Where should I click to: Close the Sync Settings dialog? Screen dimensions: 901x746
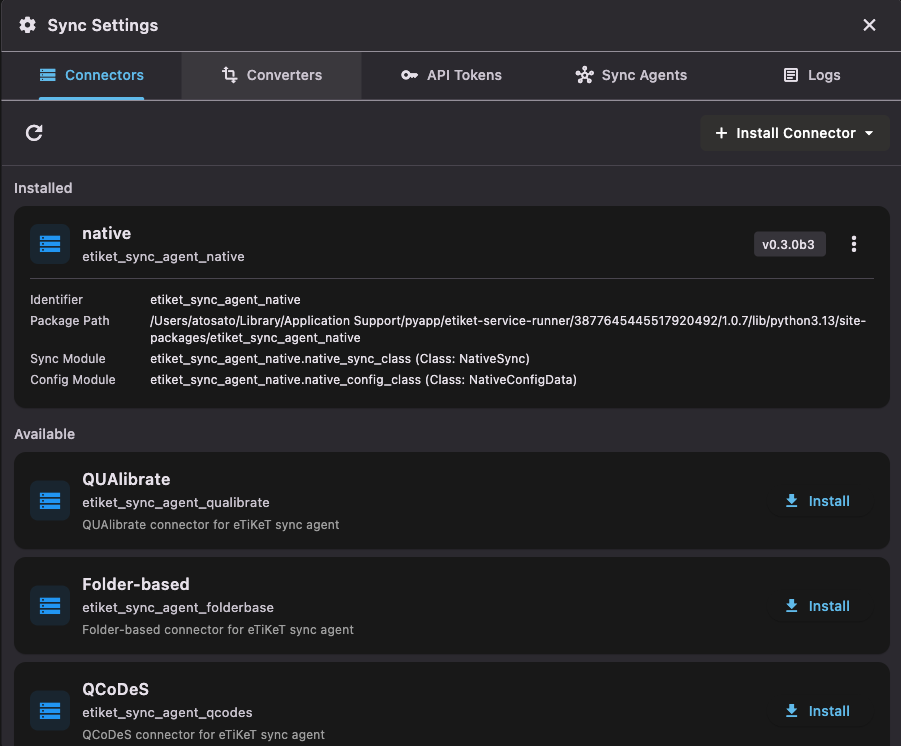[x=869, y=25]
